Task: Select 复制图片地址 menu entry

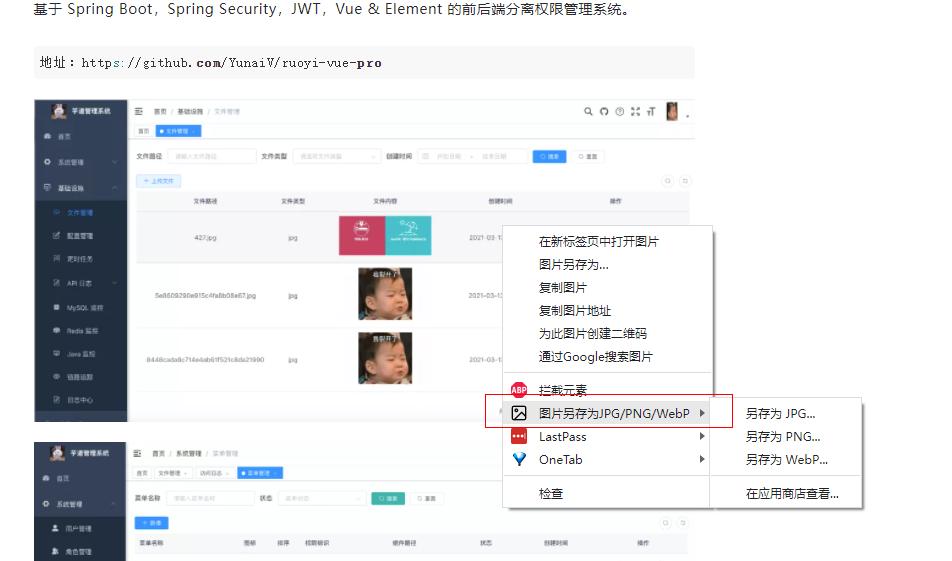Action: coord(575,311)
